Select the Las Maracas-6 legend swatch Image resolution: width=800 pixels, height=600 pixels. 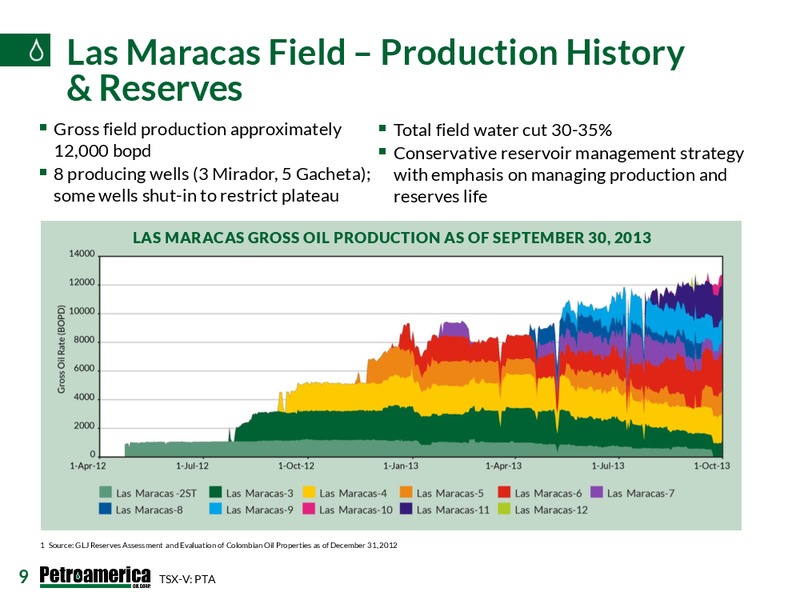pos(504,492)
